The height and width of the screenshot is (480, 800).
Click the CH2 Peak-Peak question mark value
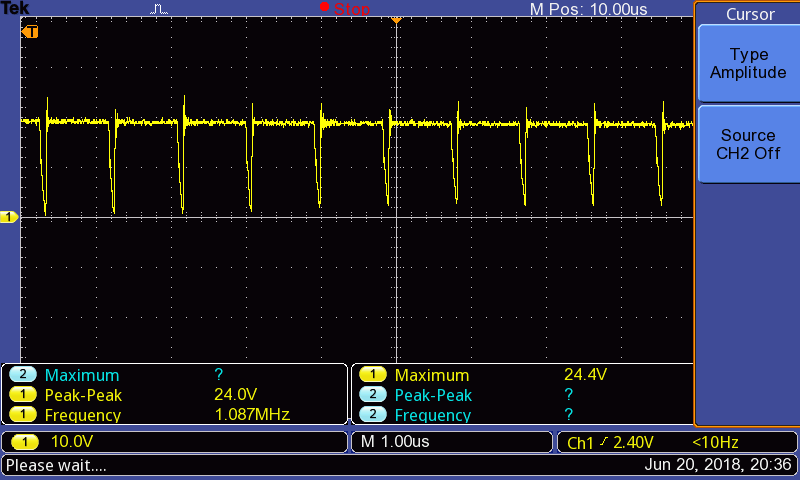click(568, 394)
